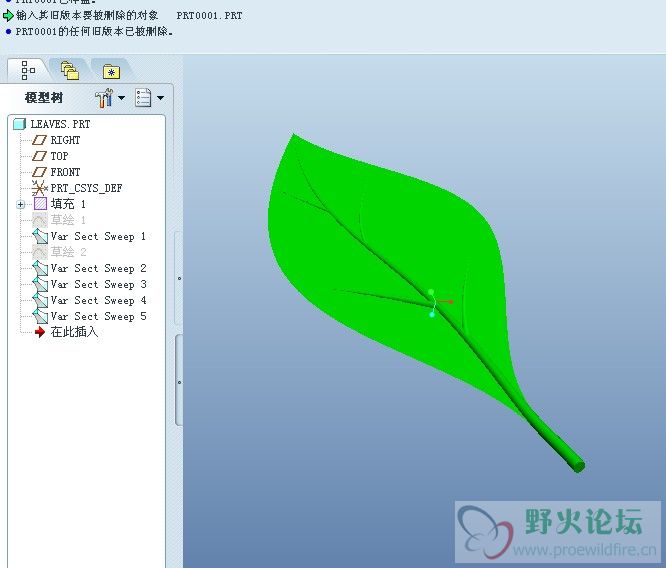
Task: Click the RIGHT plane icon
Action: pyautogui.click(x=40, y=140)
